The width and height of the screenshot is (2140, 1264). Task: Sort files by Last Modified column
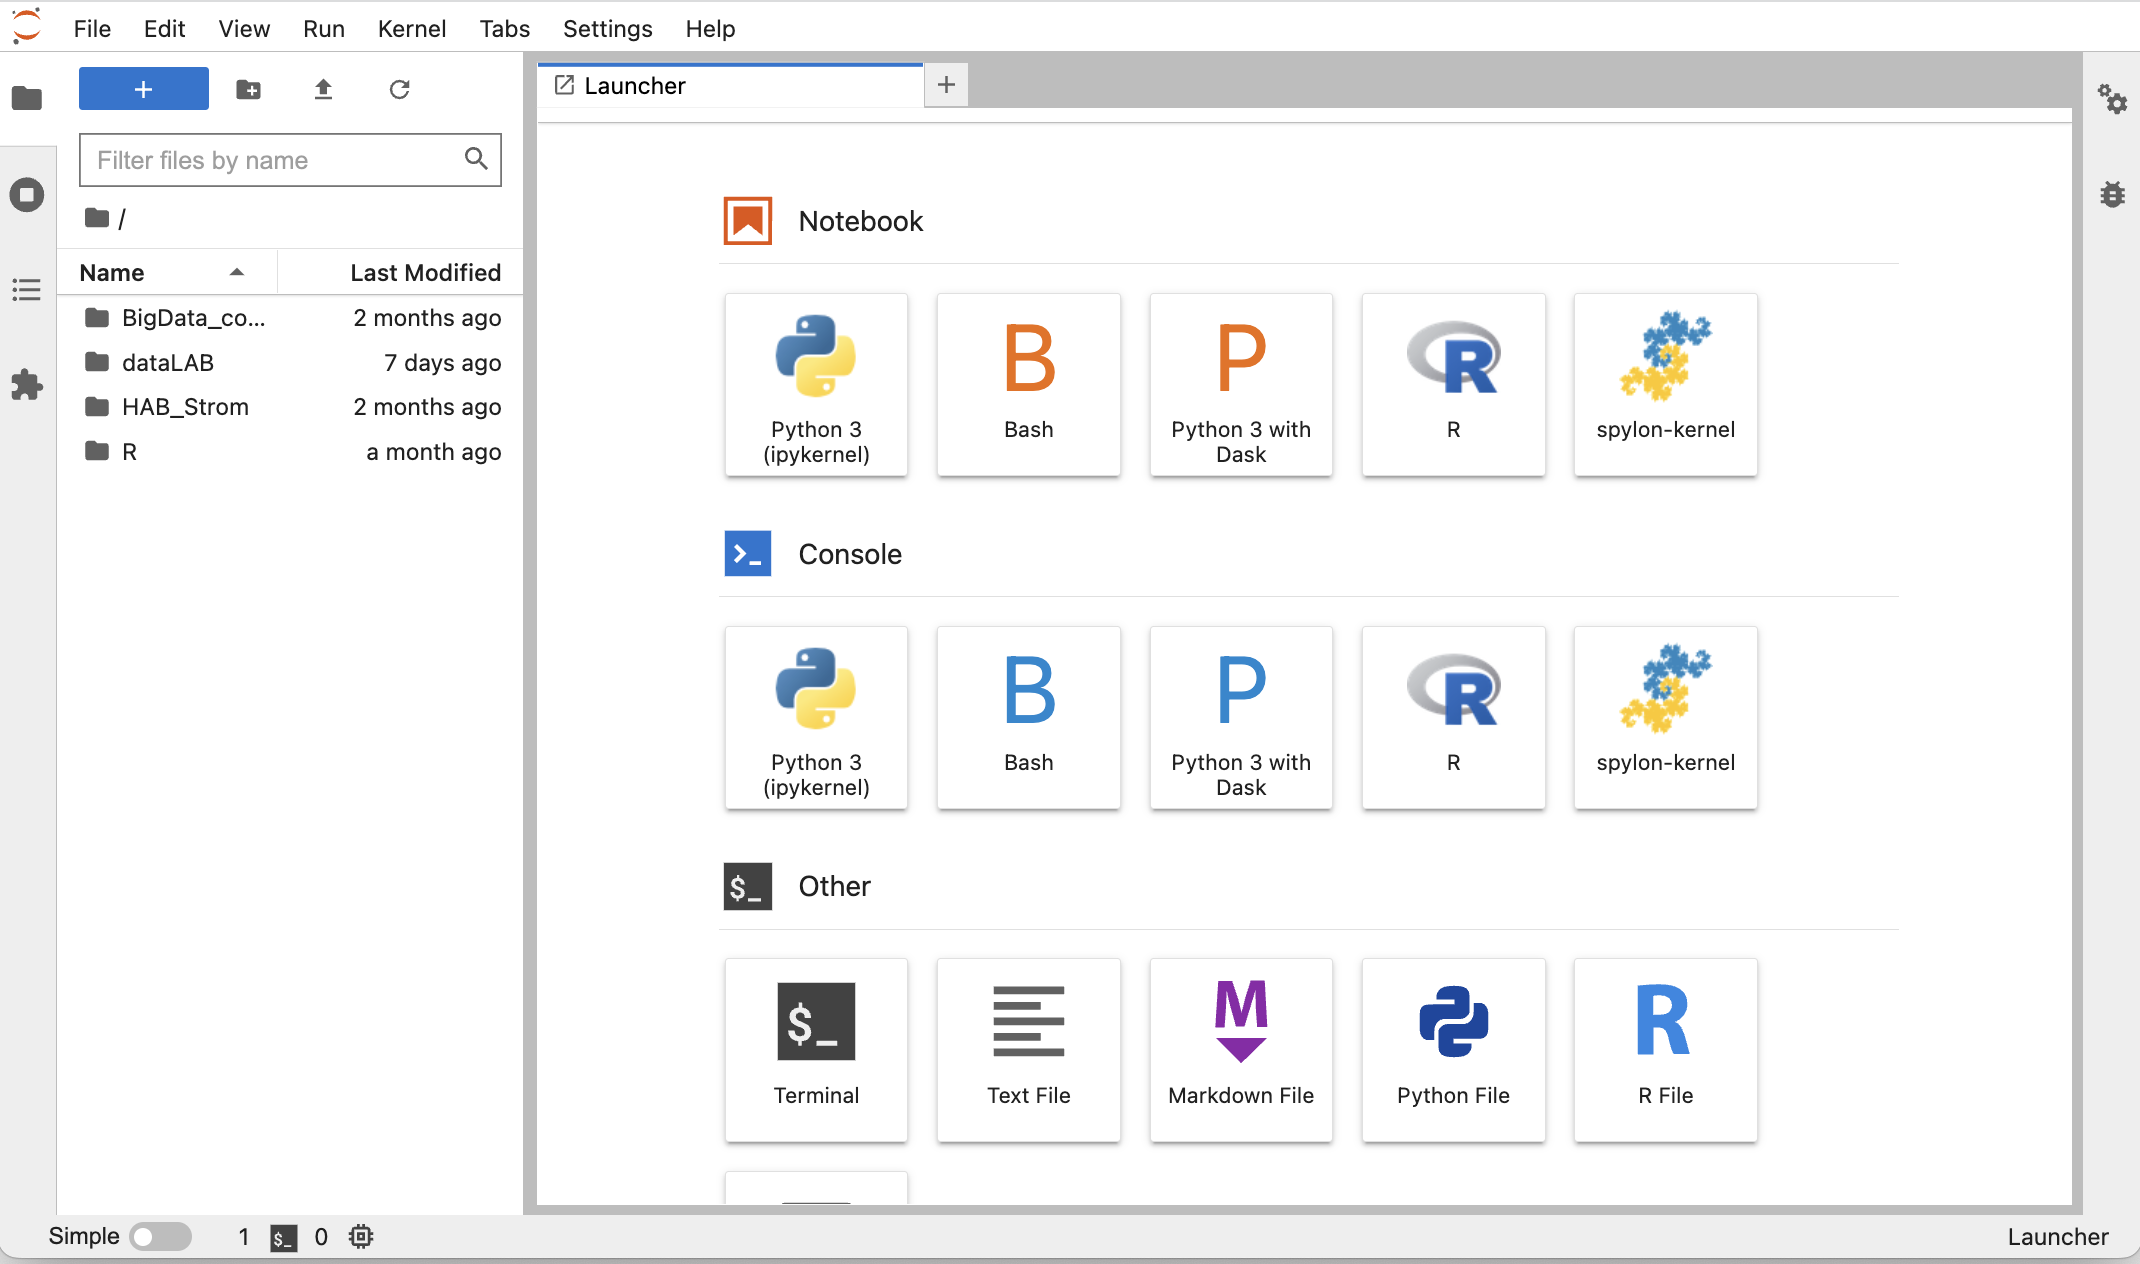point(400,272)
